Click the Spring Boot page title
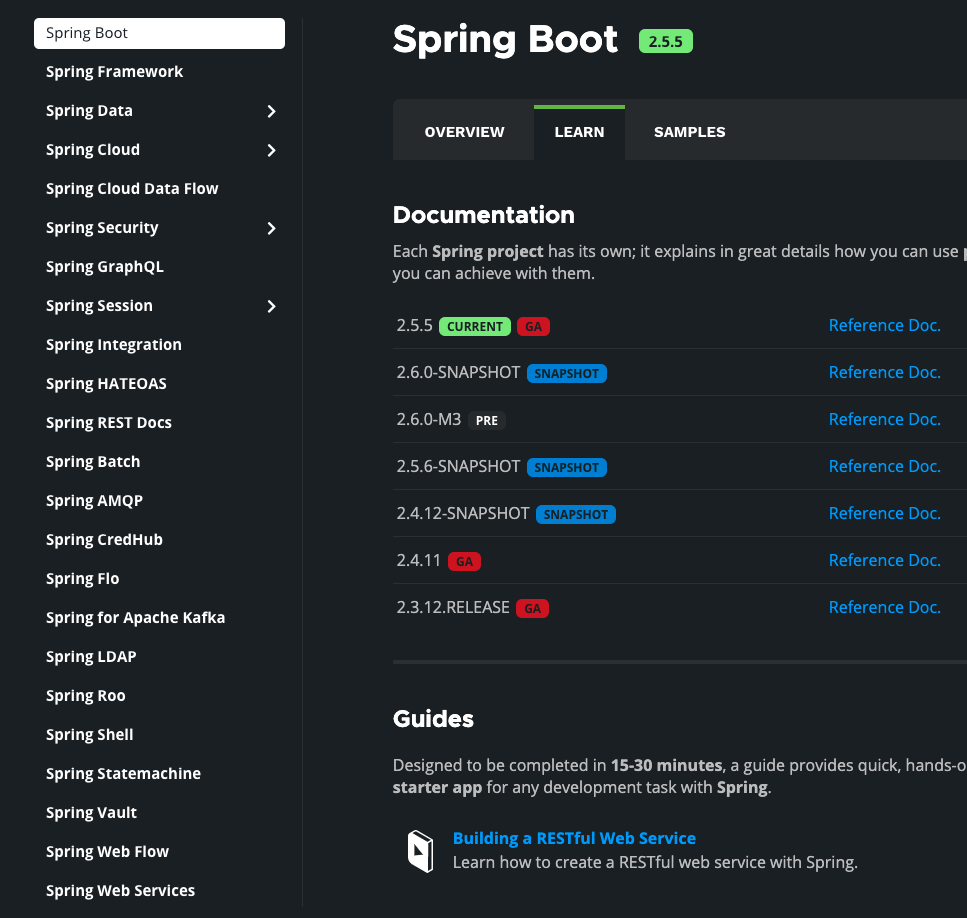This screenshot has height=918, width=967. pos(505,39)
